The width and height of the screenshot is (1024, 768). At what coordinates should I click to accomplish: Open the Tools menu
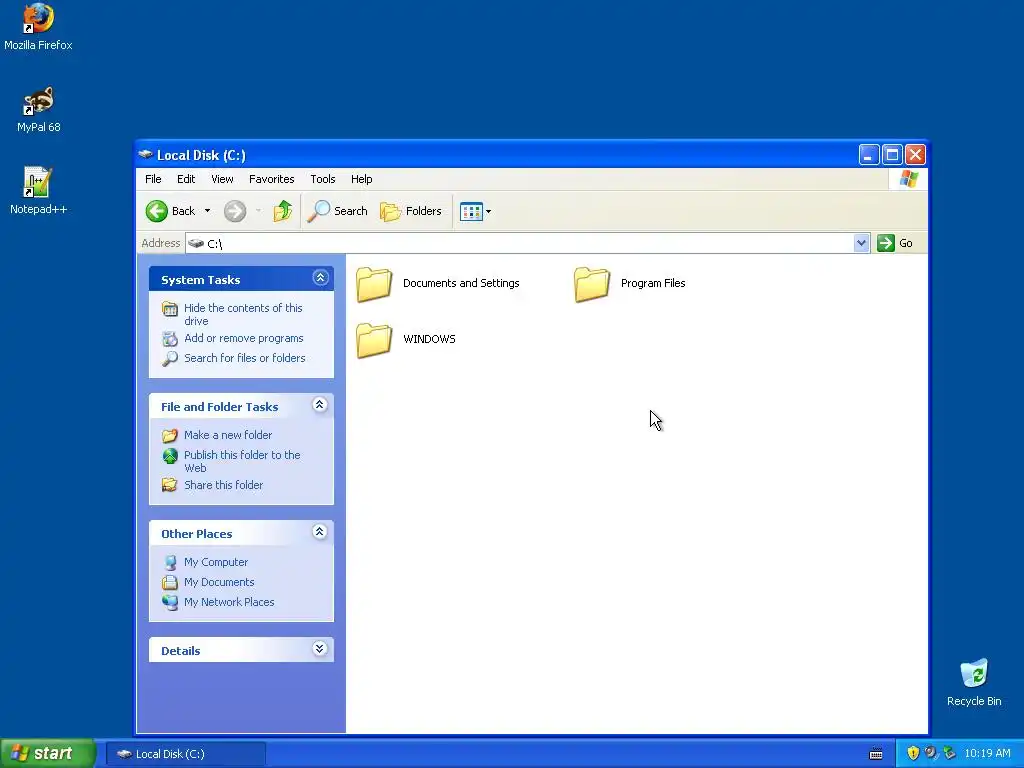323,179
